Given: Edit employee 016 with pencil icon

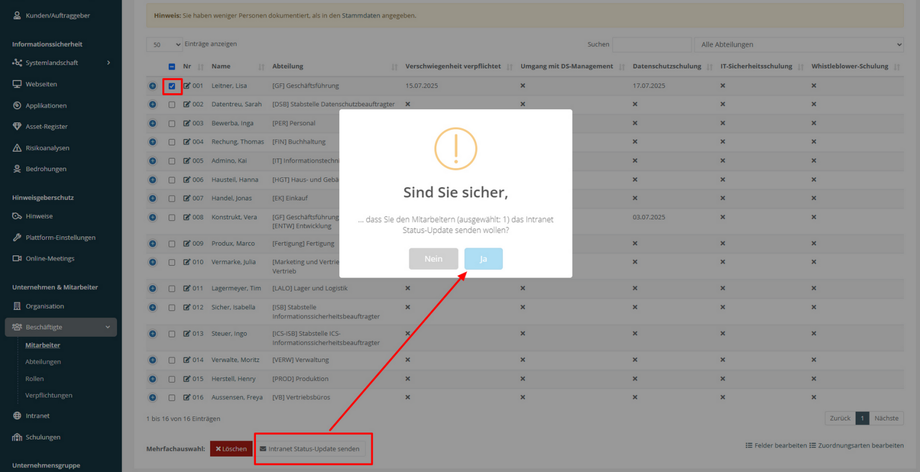Looking at the screenshot, I should (x=187, y=397).
